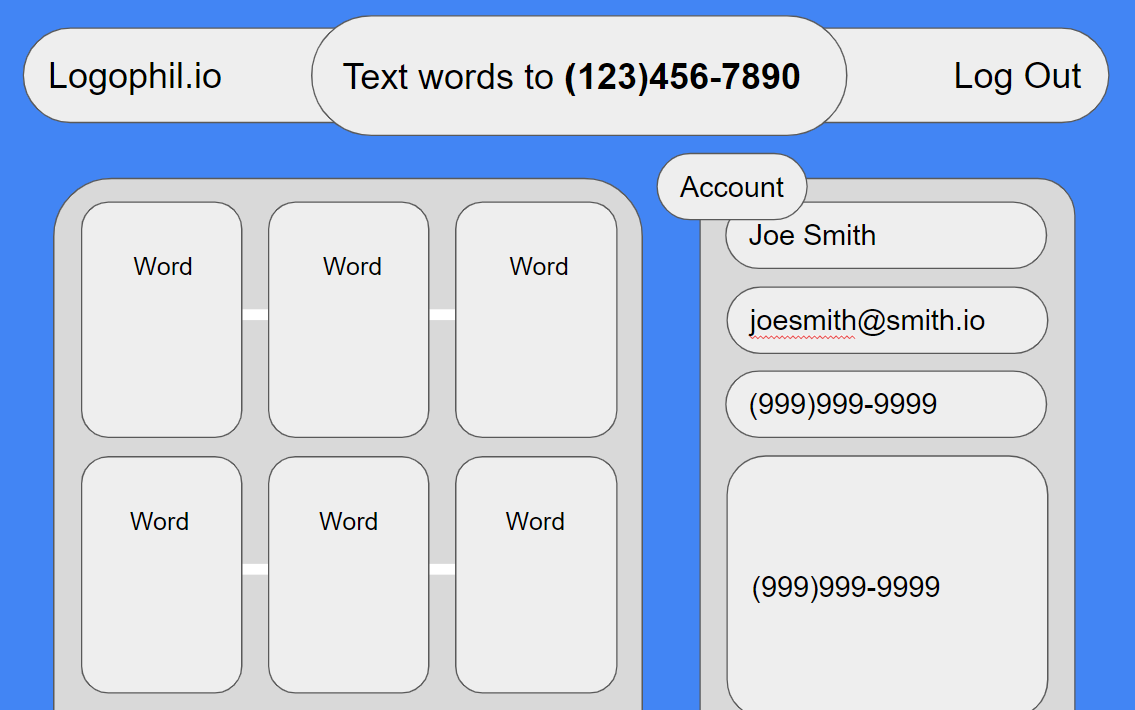Click the Joe Smith name field
The height and width of the screenshot is (710, 1135).
885,236
